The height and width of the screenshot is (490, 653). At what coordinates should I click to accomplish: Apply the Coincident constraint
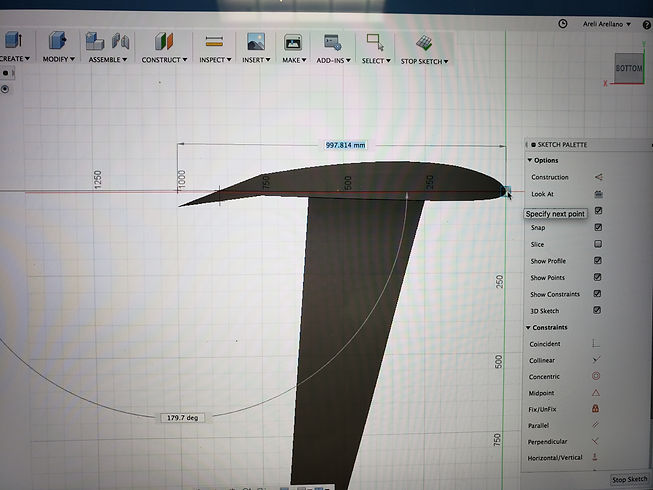tap(596, 343)
